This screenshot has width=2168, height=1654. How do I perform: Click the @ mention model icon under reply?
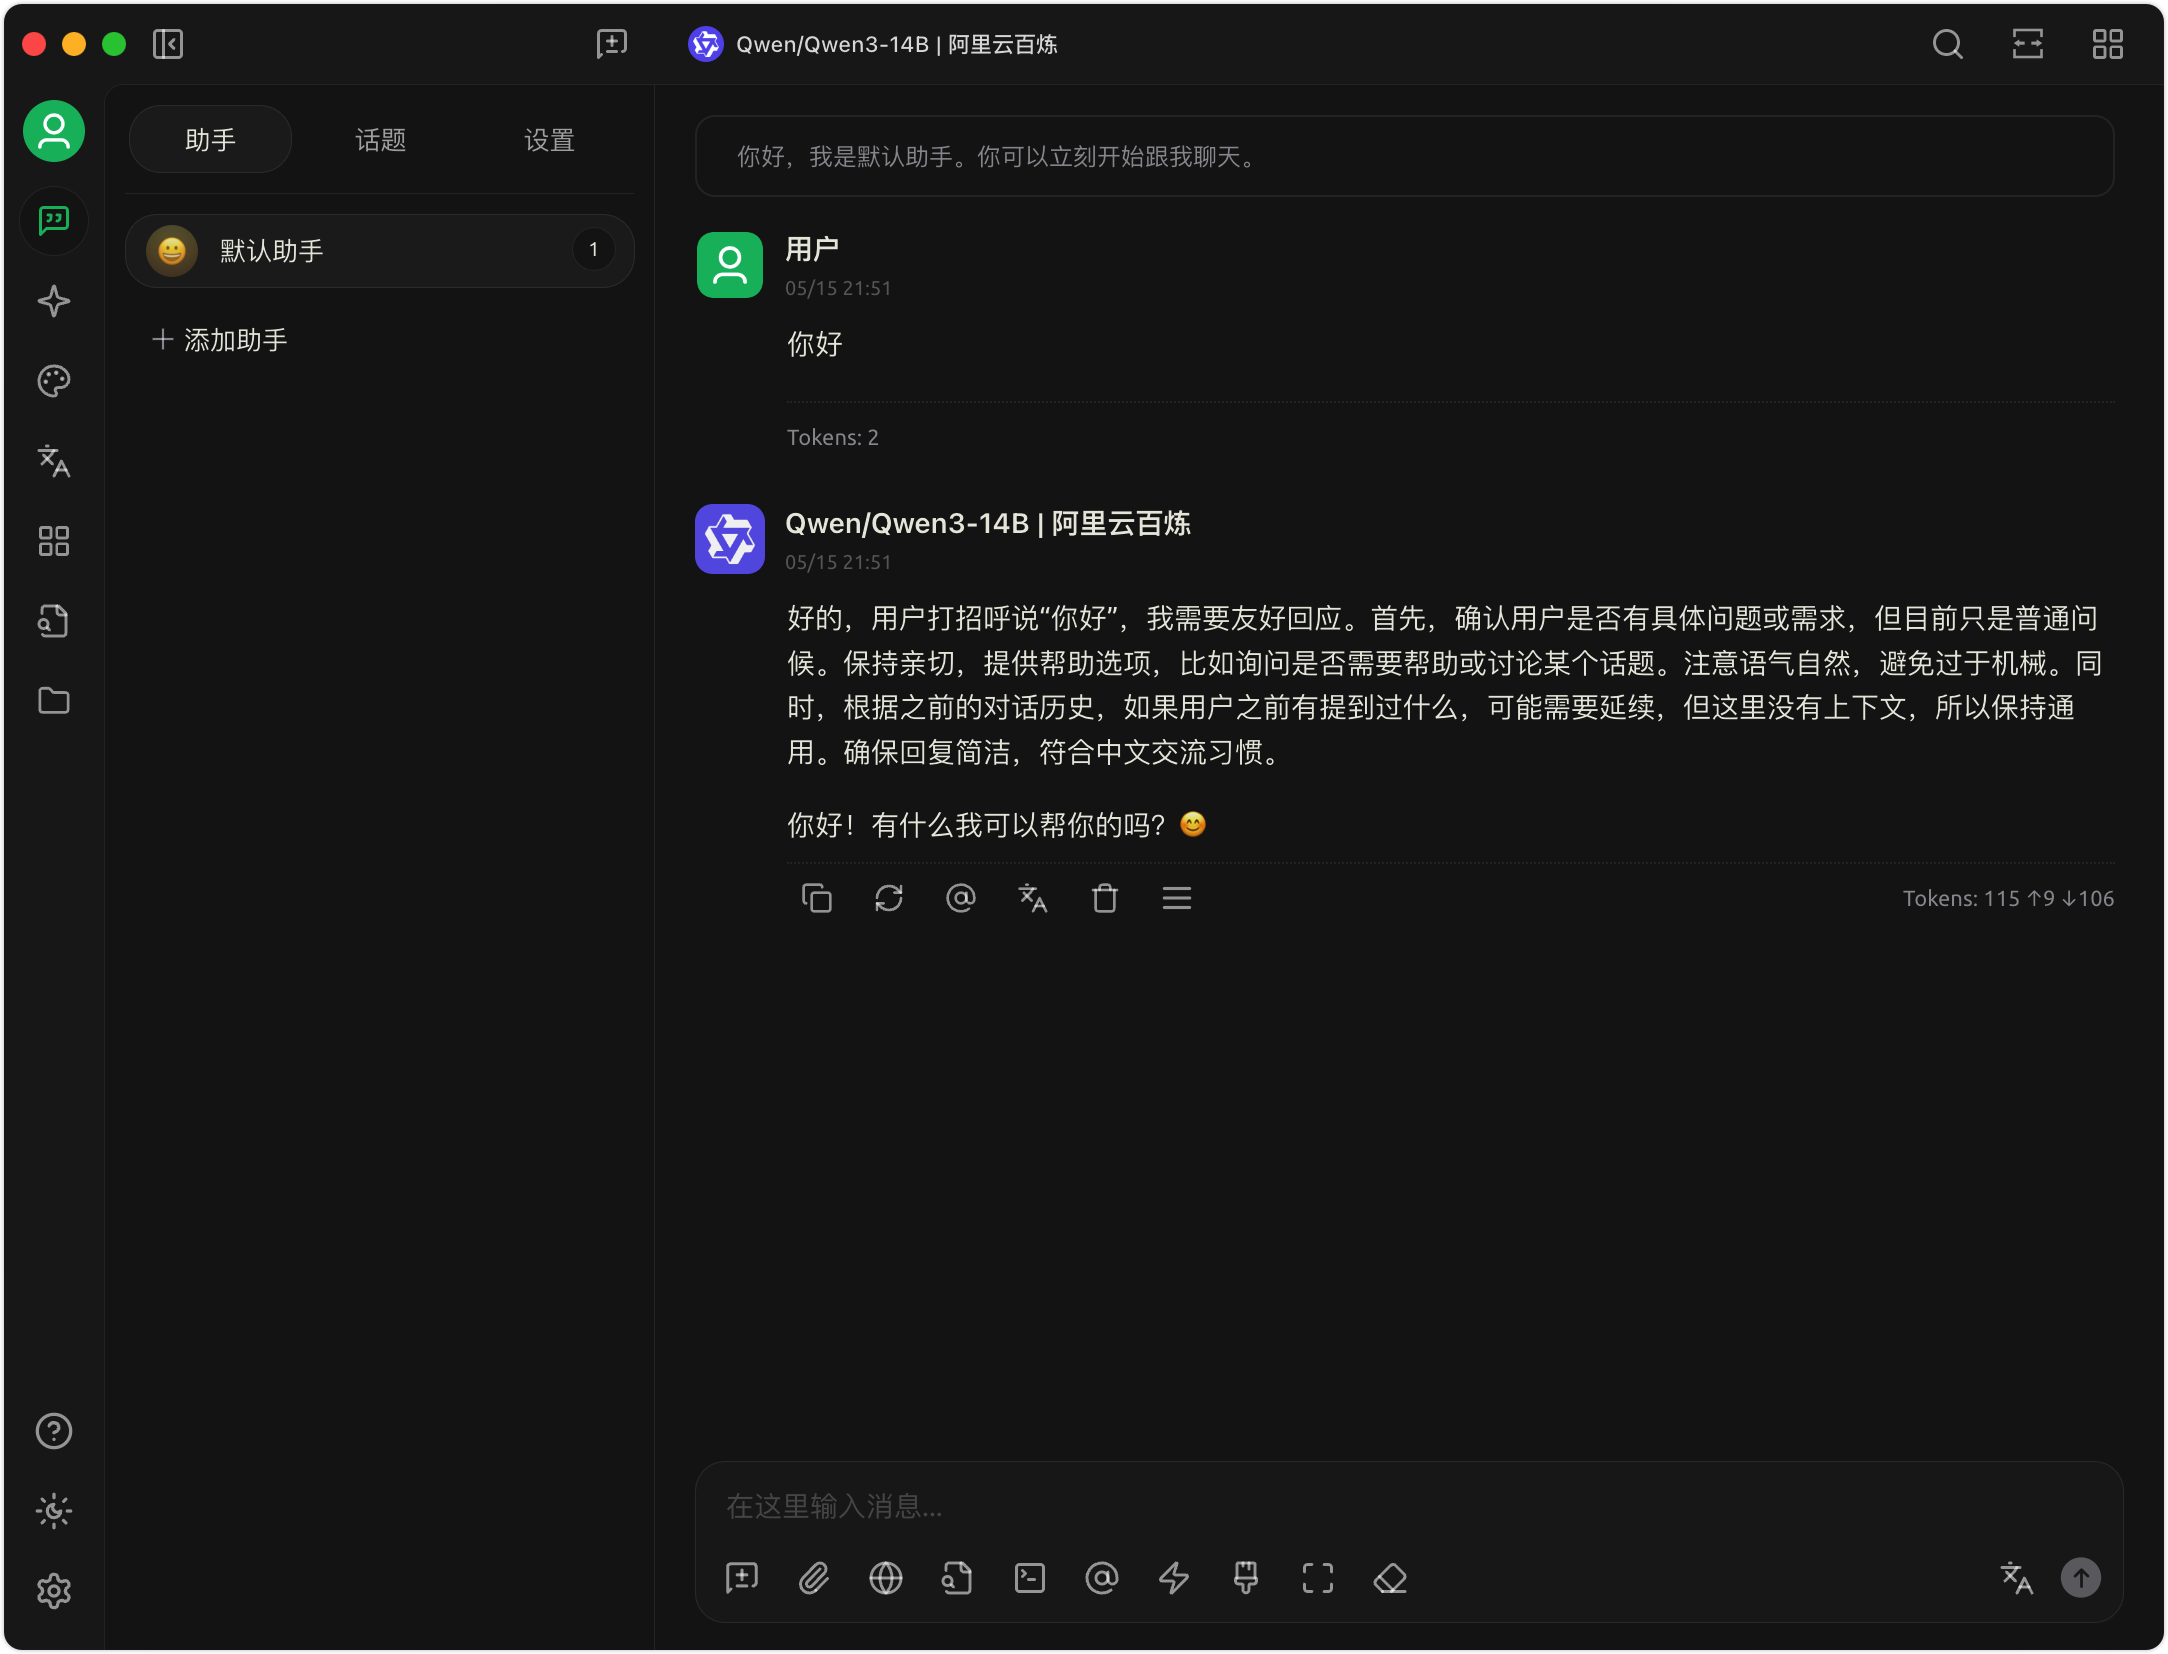click(x=961, y=898)
